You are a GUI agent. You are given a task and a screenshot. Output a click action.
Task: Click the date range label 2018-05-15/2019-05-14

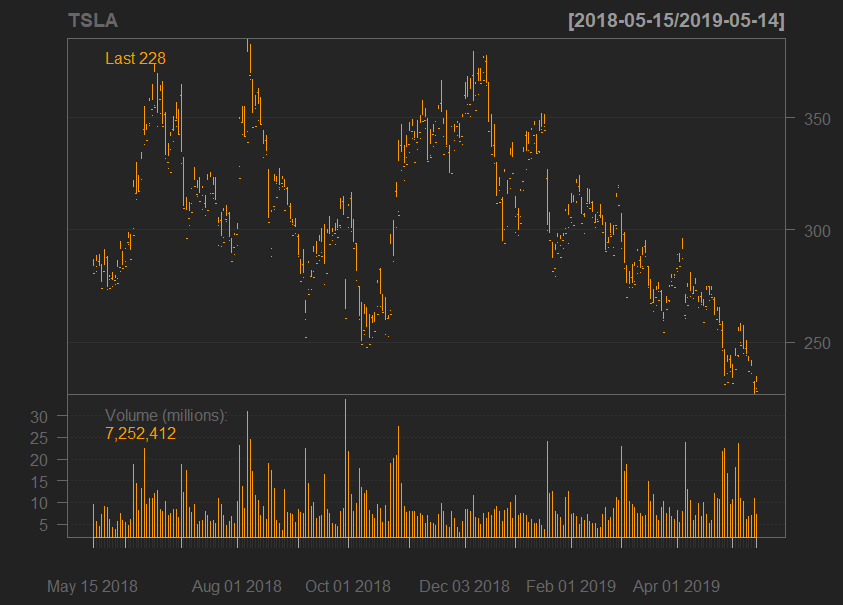[x=675, y=20]
